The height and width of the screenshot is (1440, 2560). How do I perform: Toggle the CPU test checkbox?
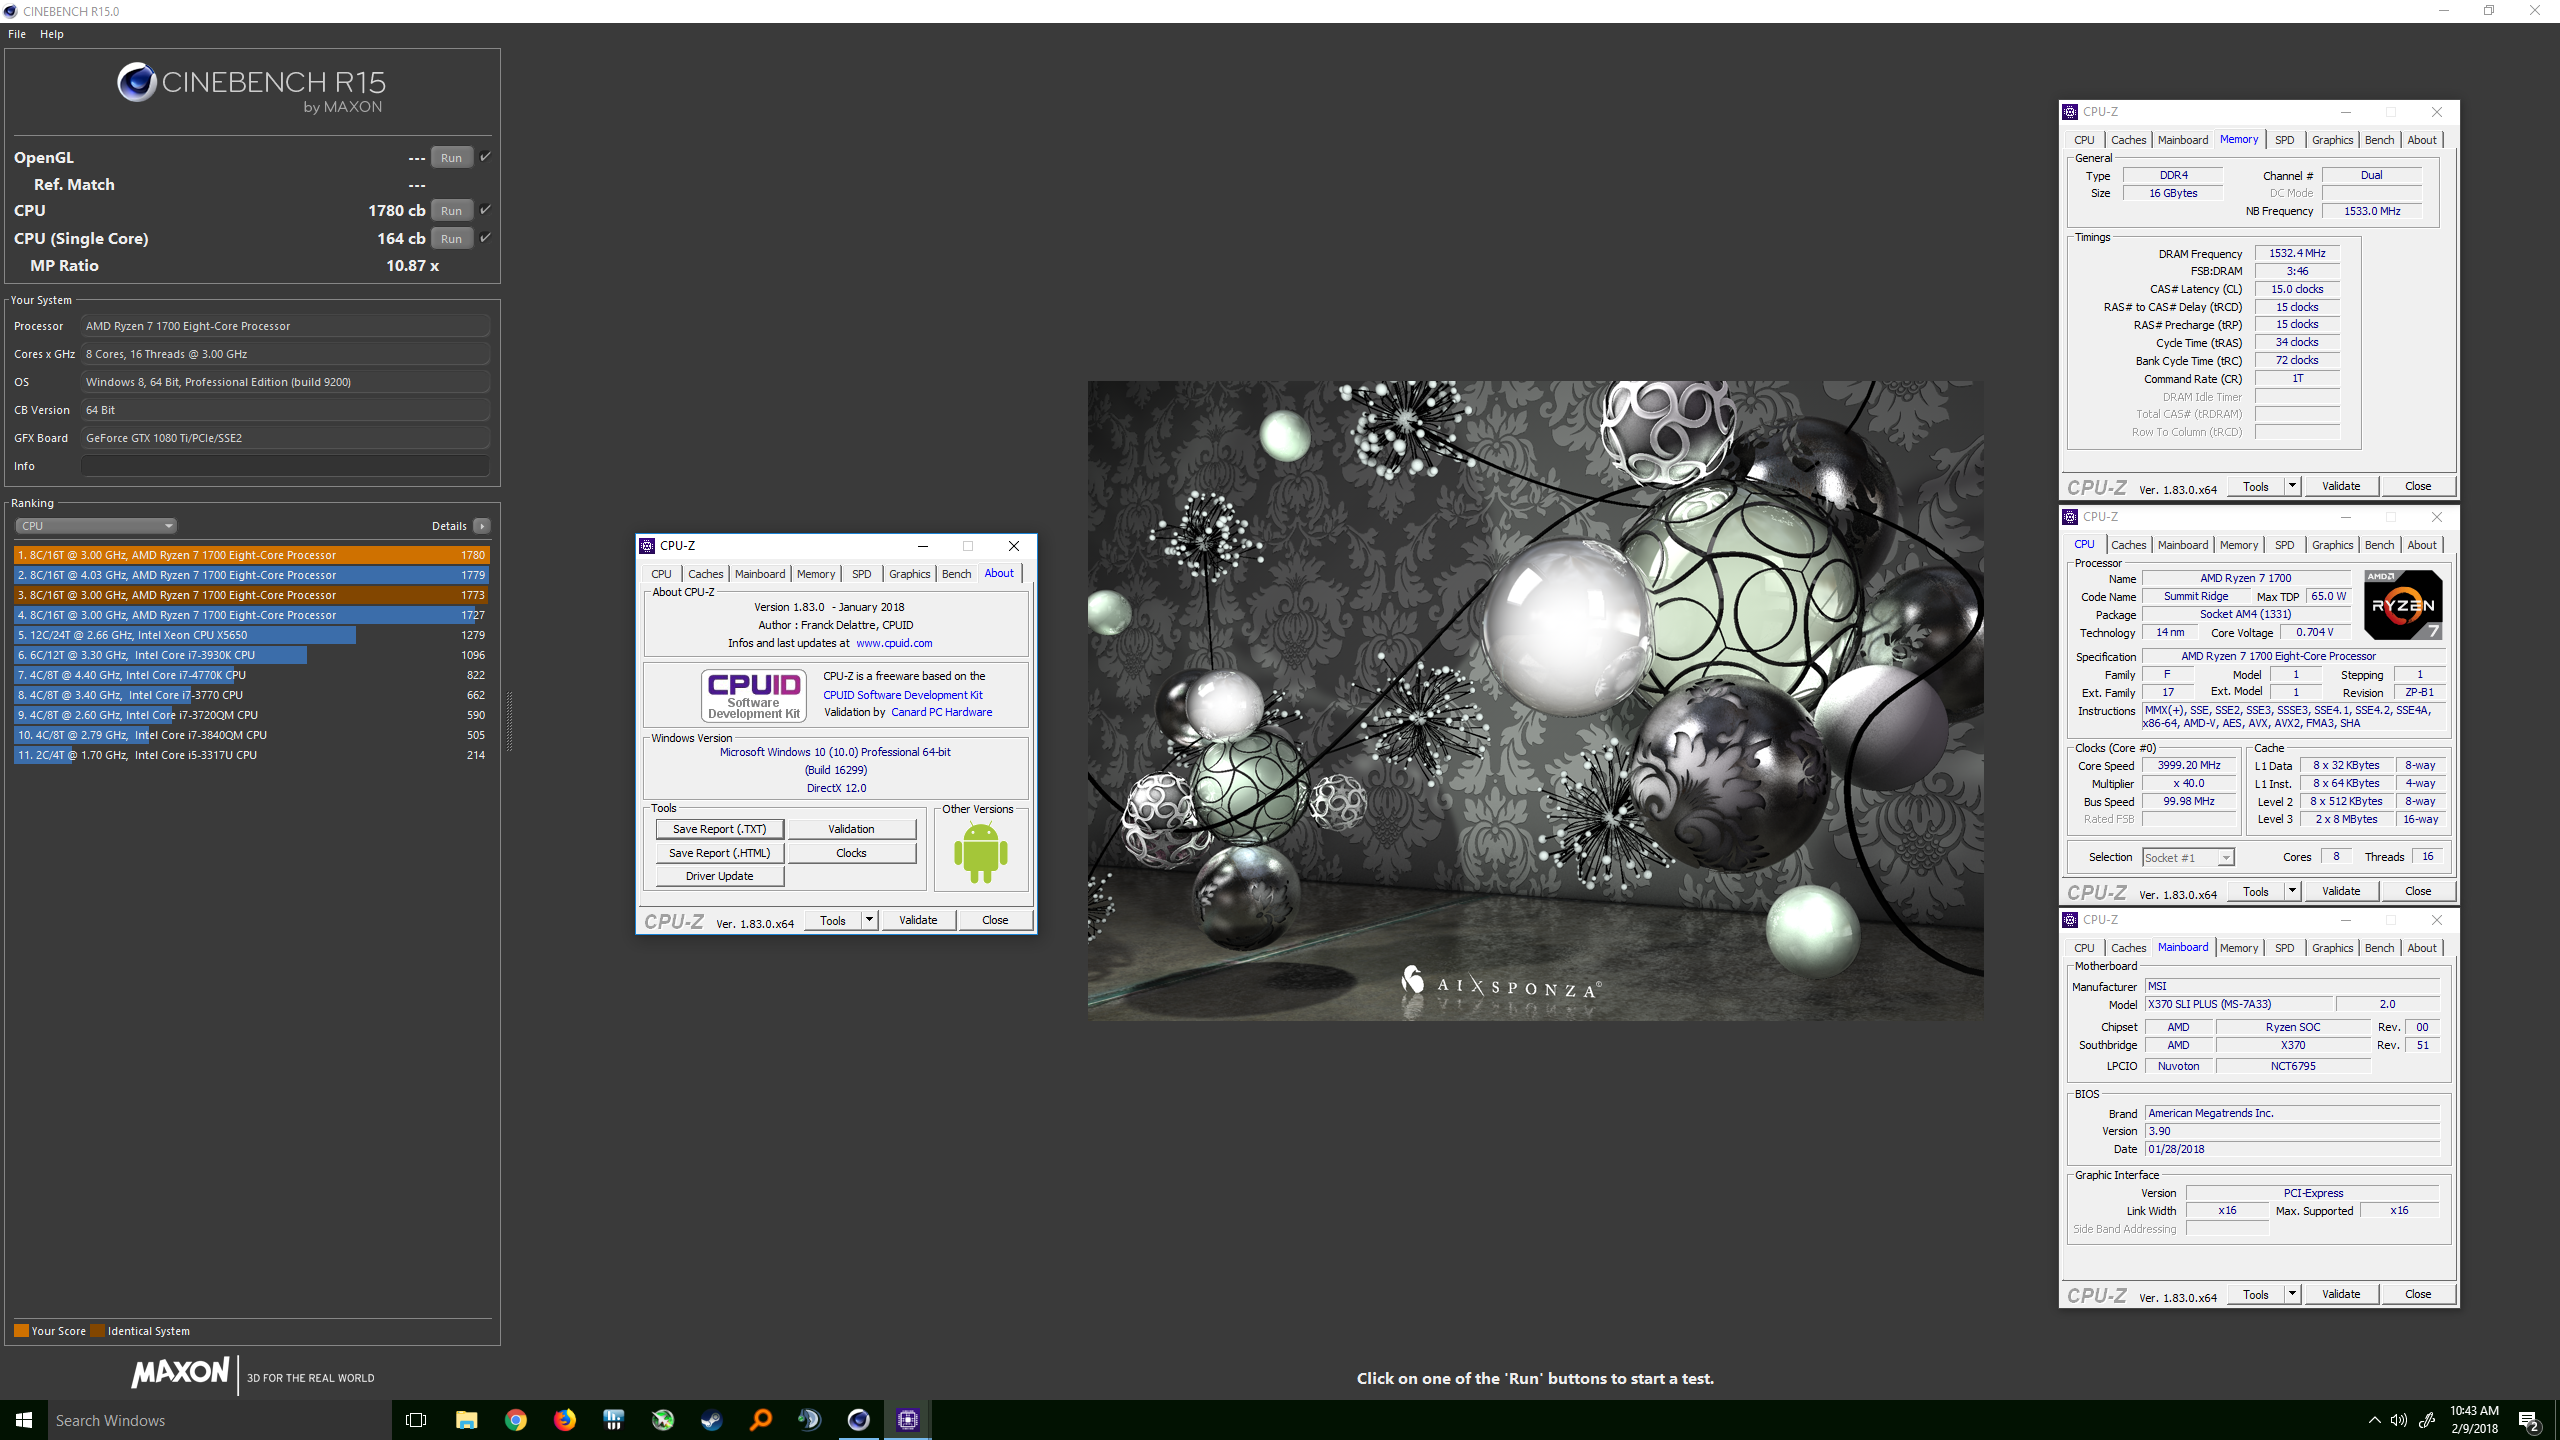point(485,209)
